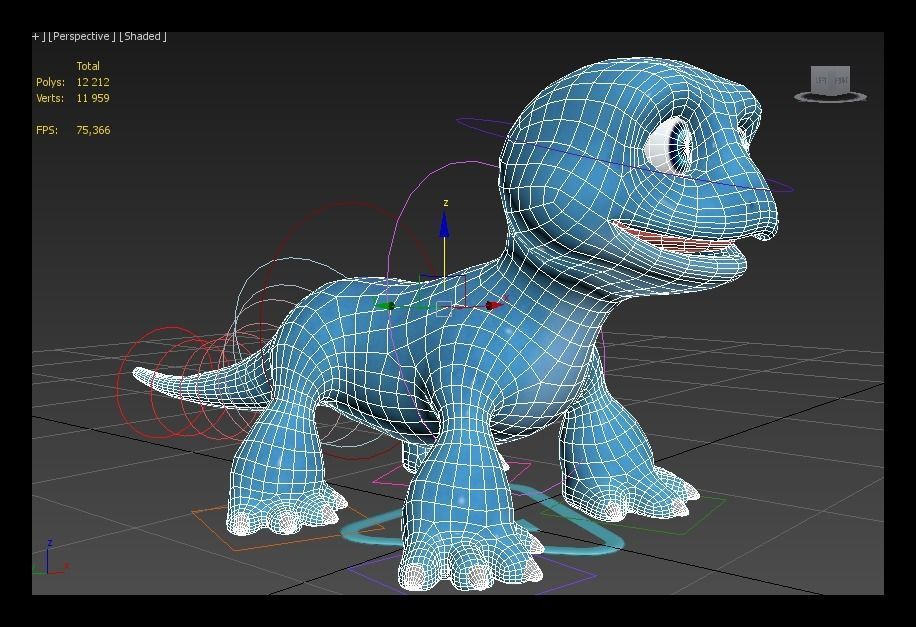Click the "Total" statistics header
This screenshot has width=916, height=627.
[x=88, y=66]
